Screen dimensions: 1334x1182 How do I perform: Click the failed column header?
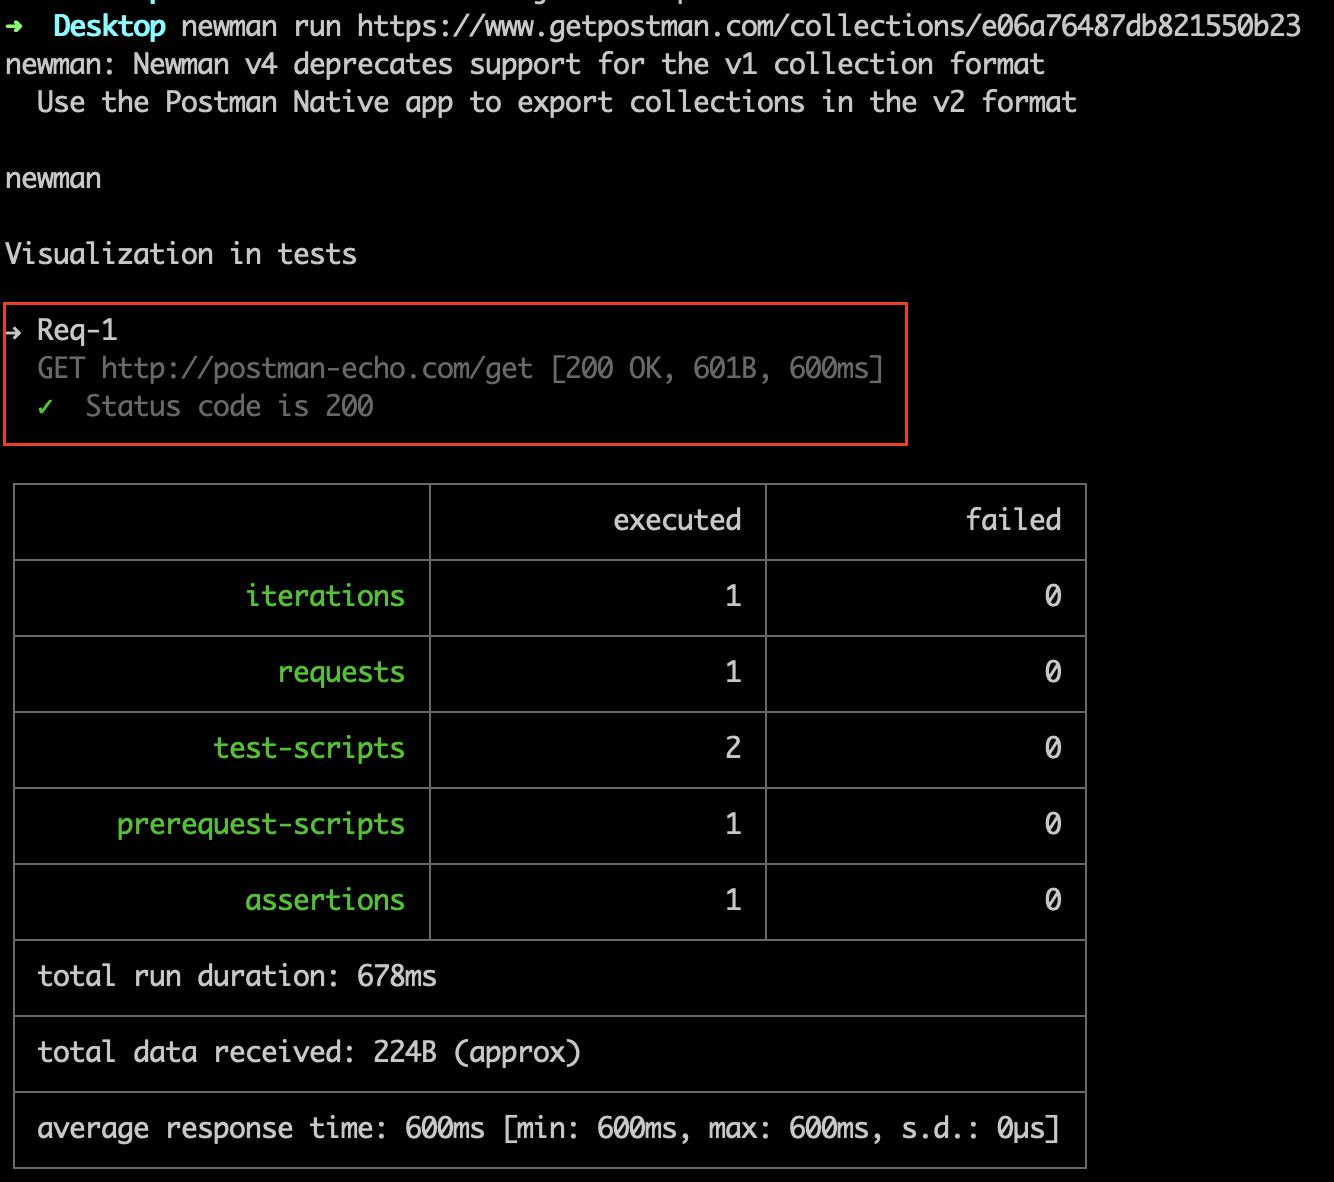tap(1013, 520)
